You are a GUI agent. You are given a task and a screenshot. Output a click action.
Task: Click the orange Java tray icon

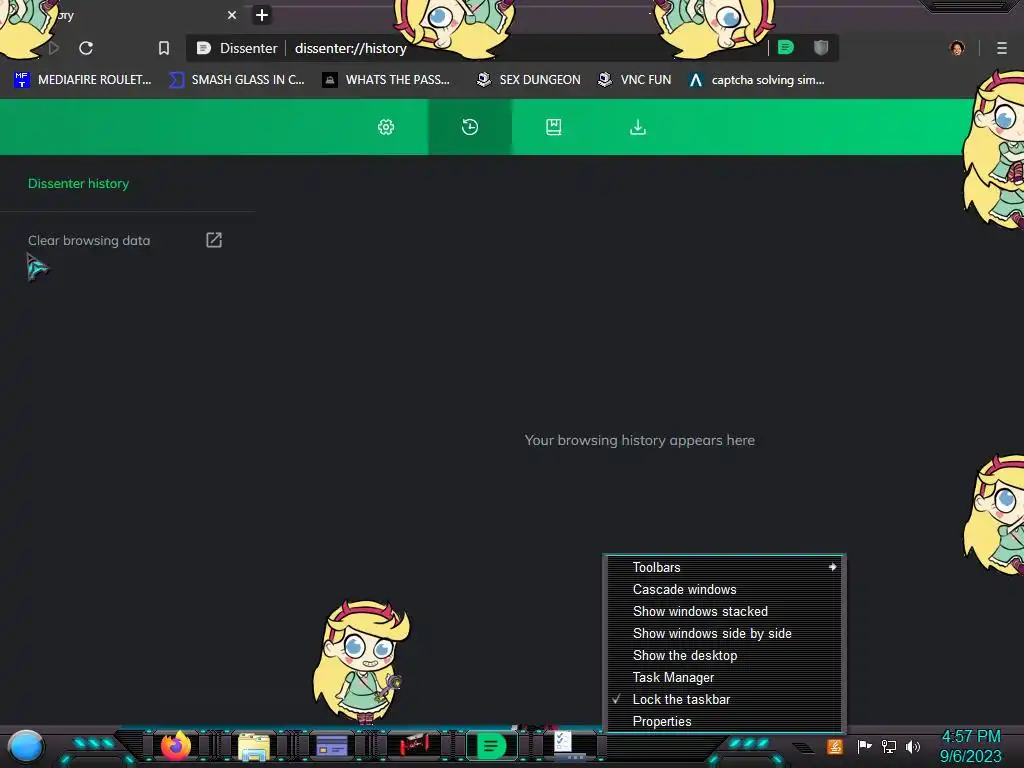[835, 746]
